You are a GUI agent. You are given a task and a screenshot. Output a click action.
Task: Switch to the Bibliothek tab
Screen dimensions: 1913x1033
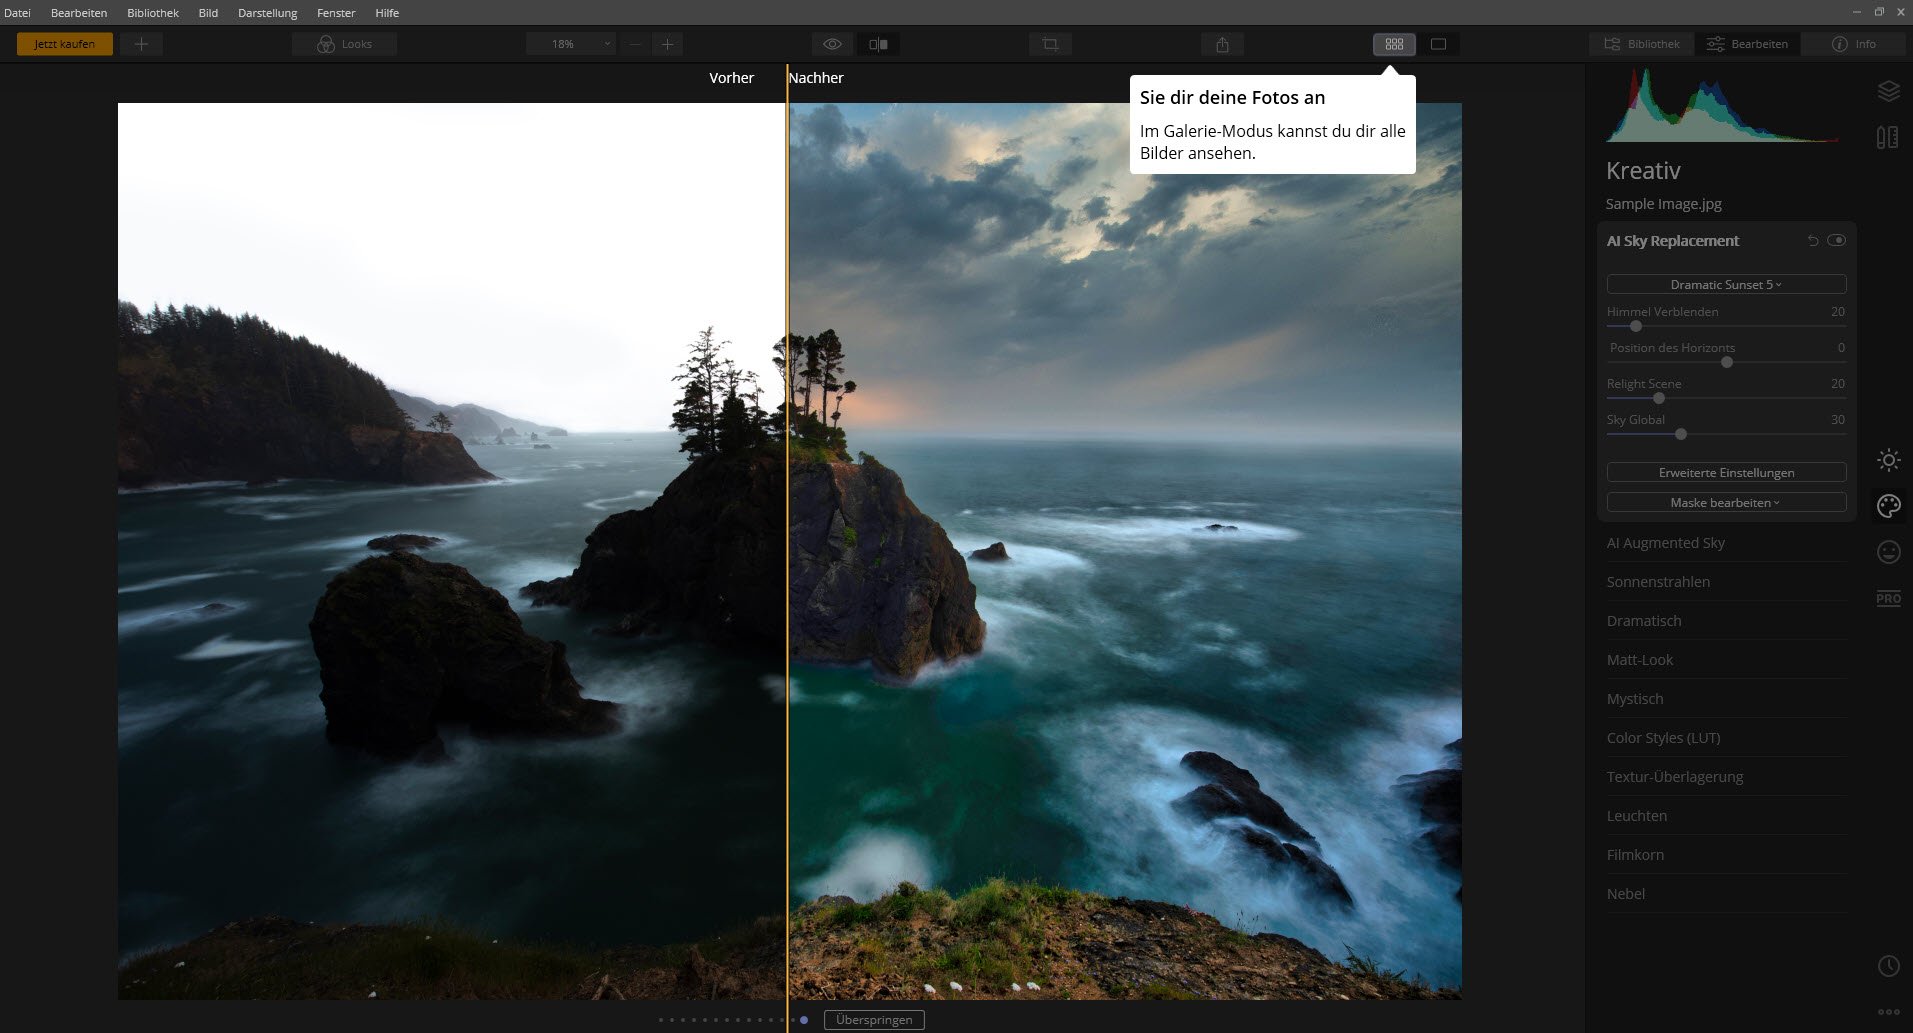(x=1642, y=44)
